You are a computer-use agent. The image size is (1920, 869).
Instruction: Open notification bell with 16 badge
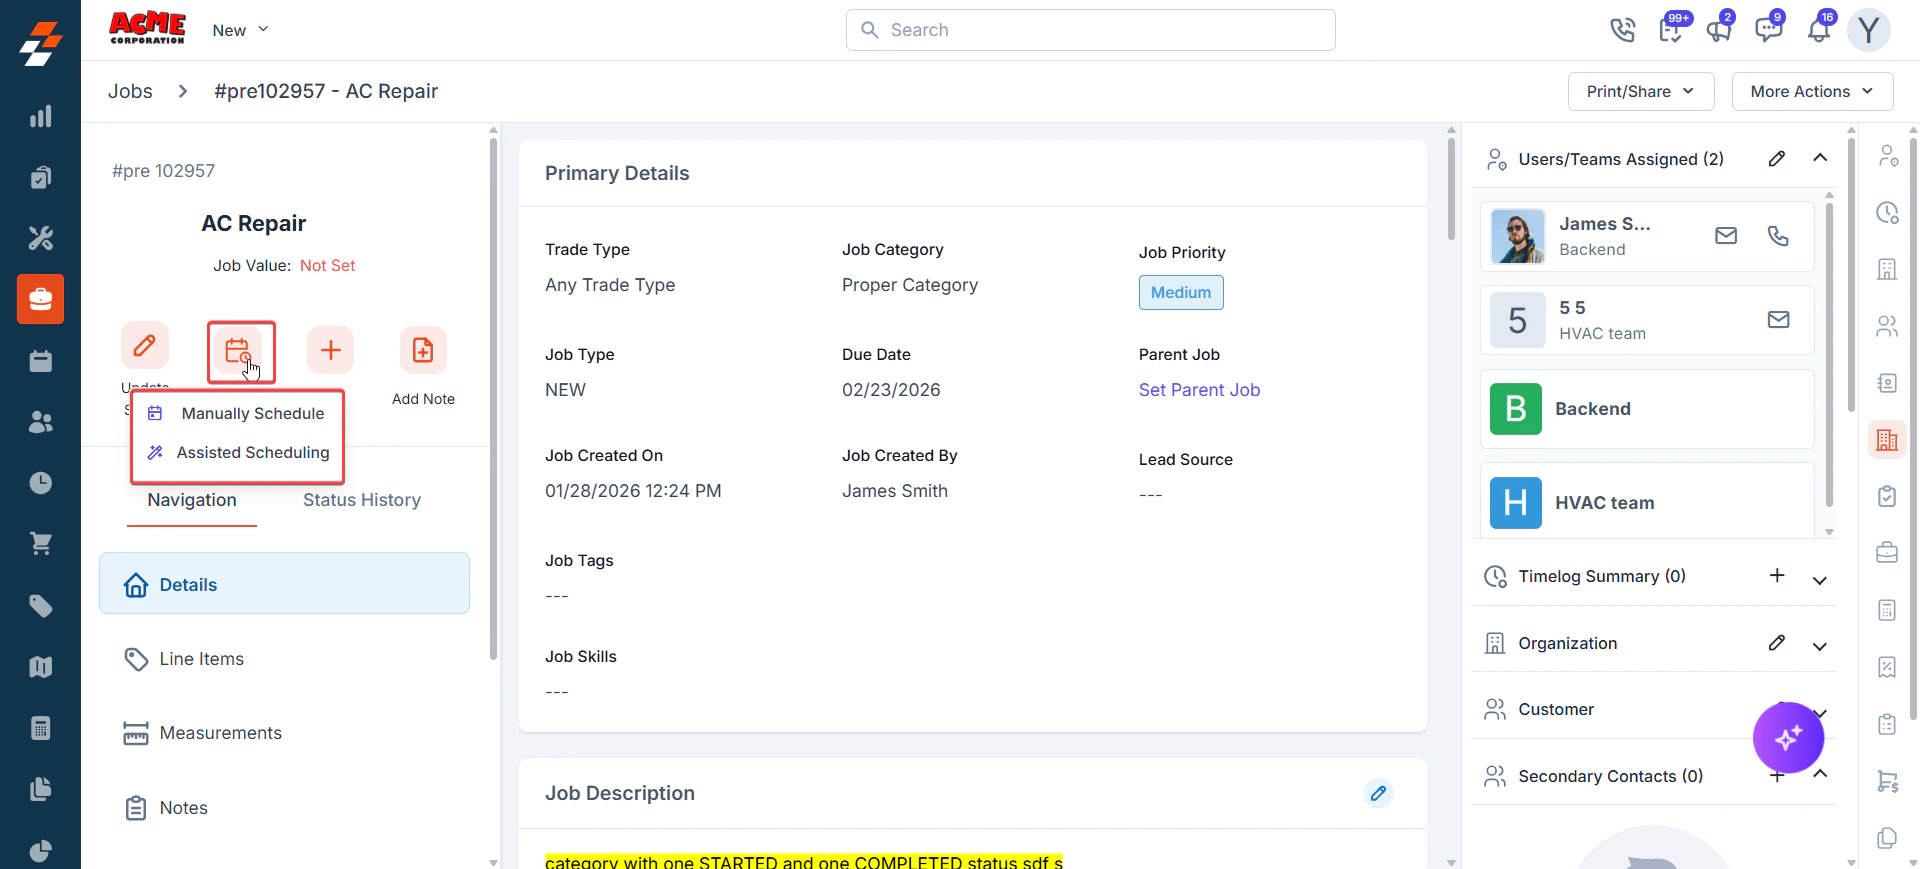coord(1819,30)
